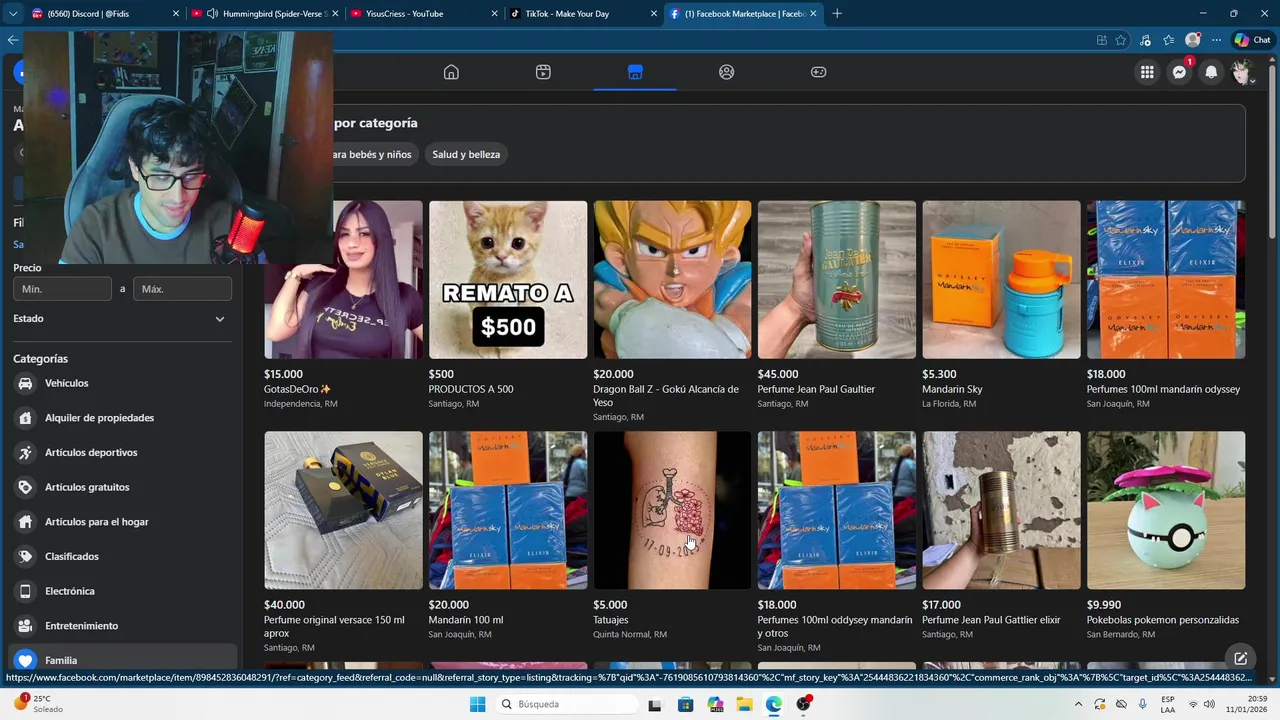Add this page to favorites star

pyautogui.click(x=1121, y=40)
